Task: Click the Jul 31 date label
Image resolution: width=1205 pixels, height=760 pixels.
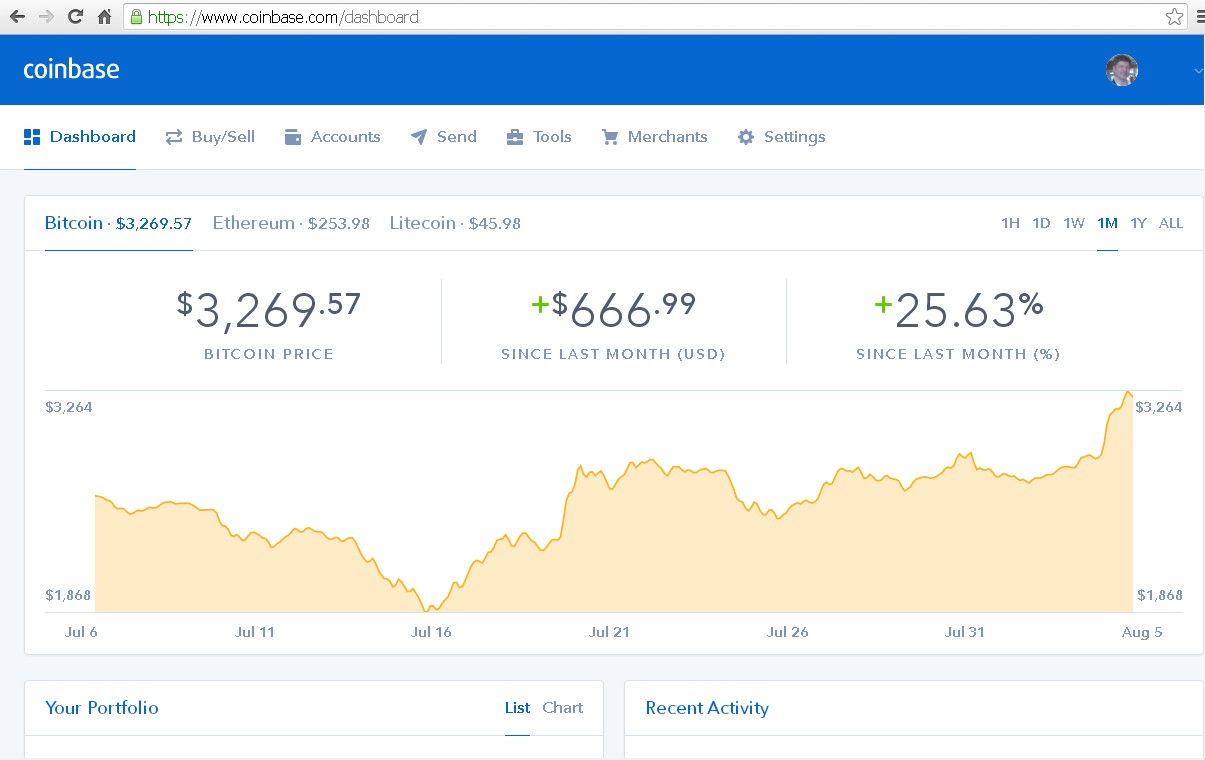Action: (965, 632)
